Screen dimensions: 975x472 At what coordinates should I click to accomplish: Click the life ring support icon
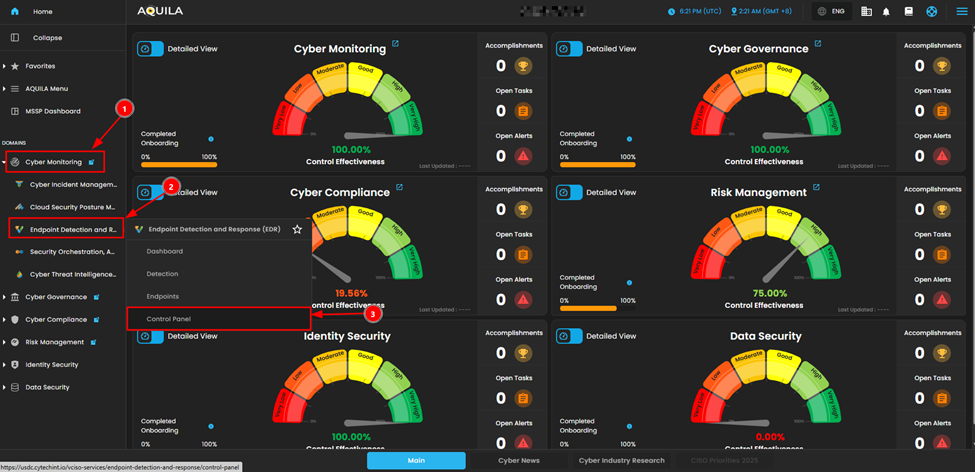[x=932, y=12]
